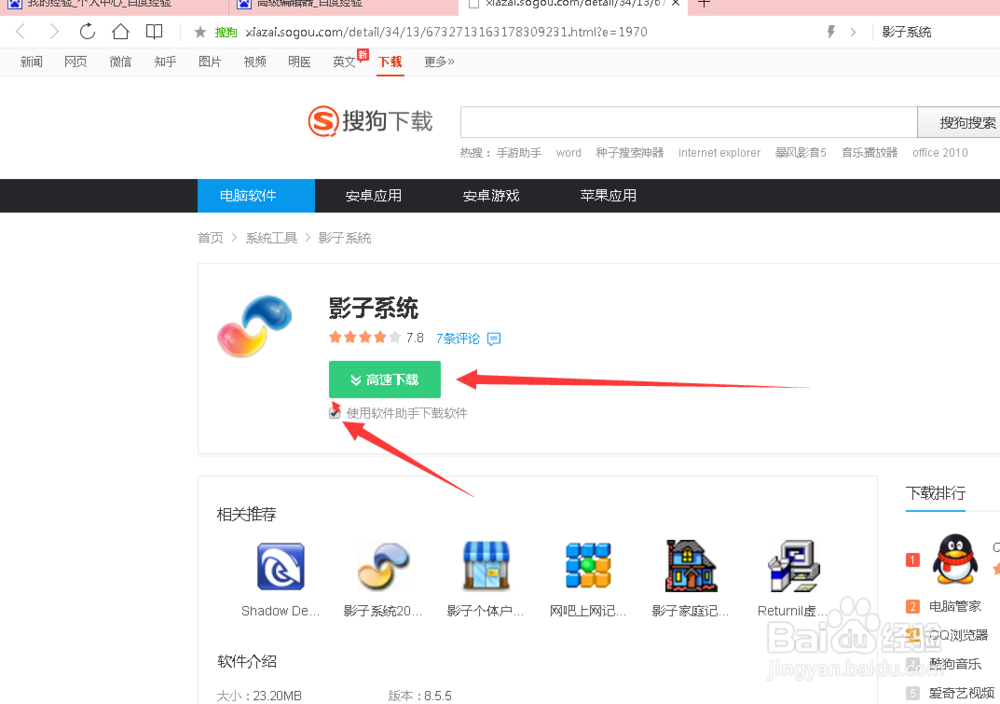This screenshot has height=704, width=1000.
Task: Select the 安卓游戏 navigation tab
Action: point(491,195)
